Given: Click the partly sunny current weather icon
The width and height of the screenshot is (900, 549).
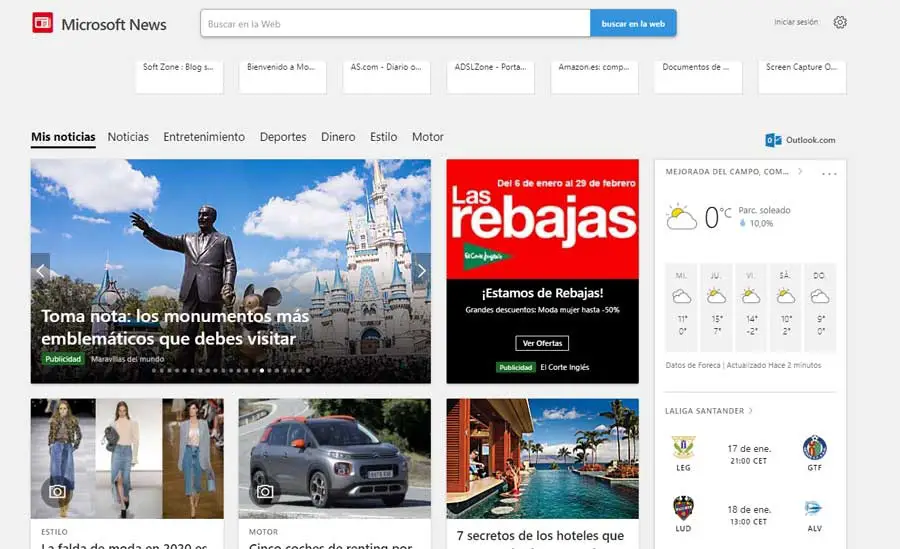Looking at the screenshot, I should point(681,217).
